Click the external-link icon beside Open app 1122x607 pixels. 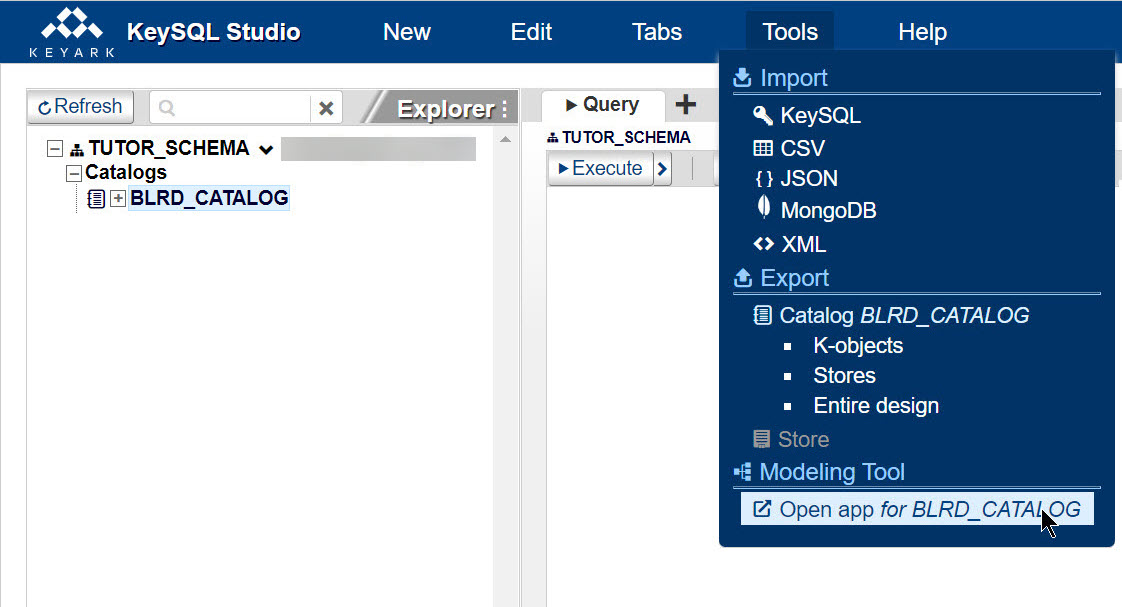pyautogui.click(x=762, y=509)
